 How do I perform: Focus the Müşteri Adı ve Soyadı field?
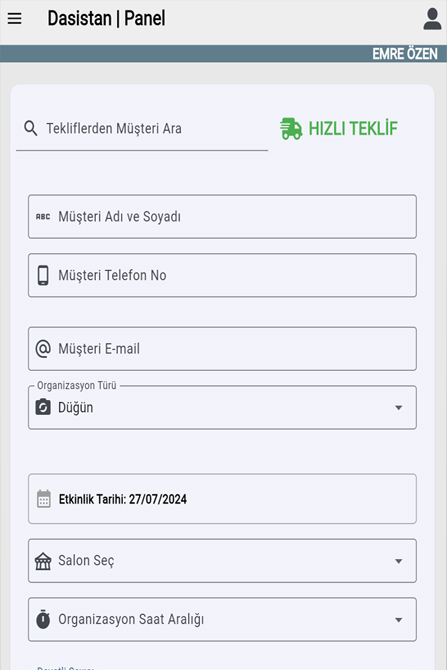(222, 217)
